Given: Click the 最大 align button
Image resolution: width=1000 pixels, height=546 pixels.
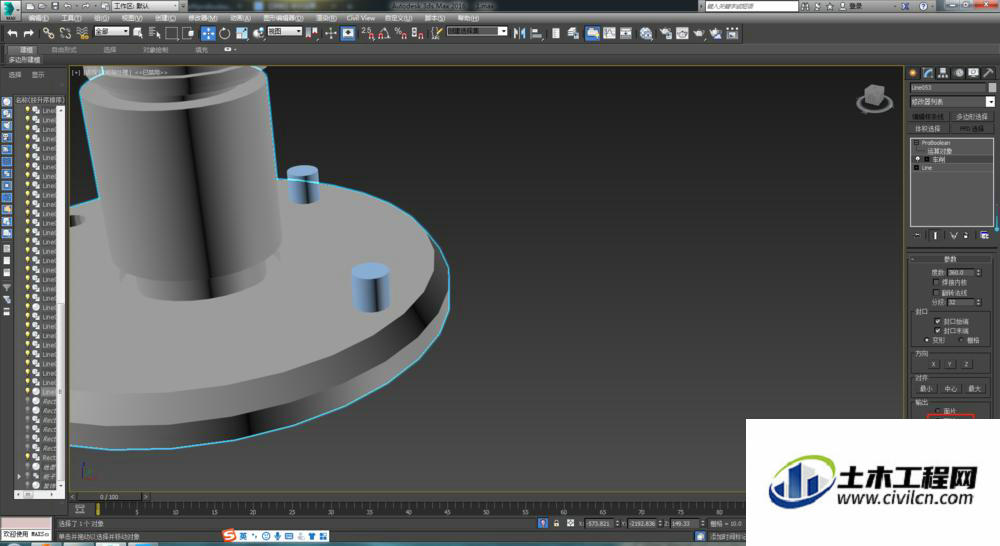Looking at the screenshot, I should tap(974, 388).
